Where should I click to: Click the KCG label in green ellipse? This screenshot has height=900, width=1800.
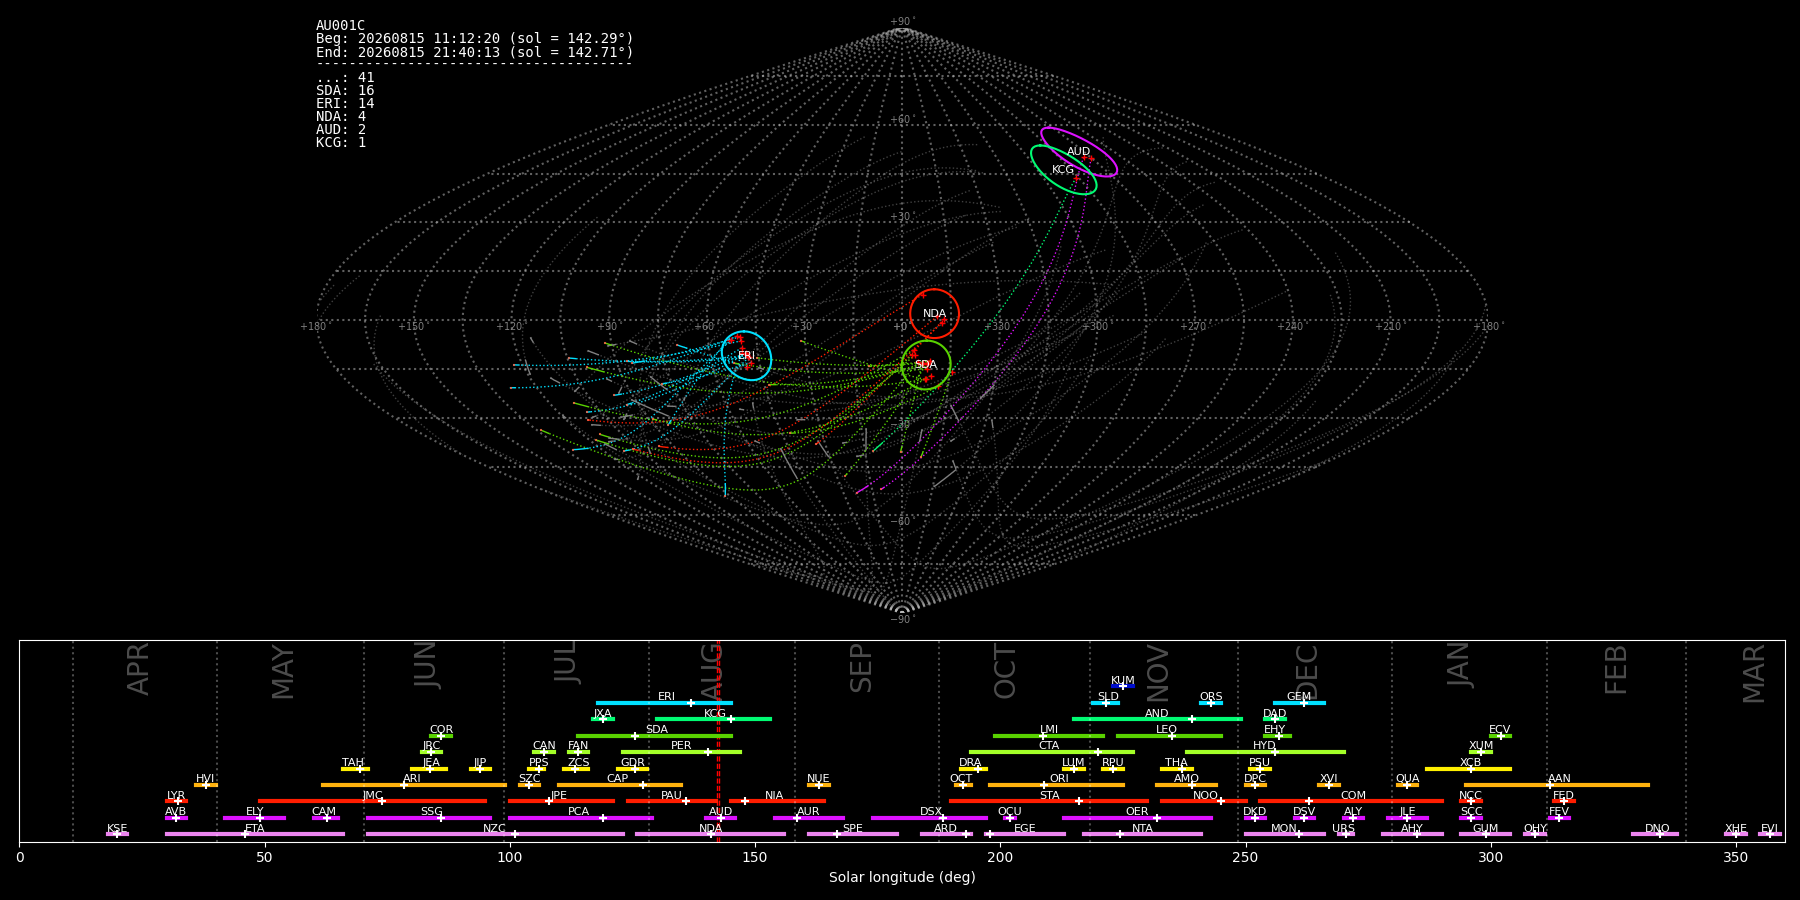(1062, 170)
